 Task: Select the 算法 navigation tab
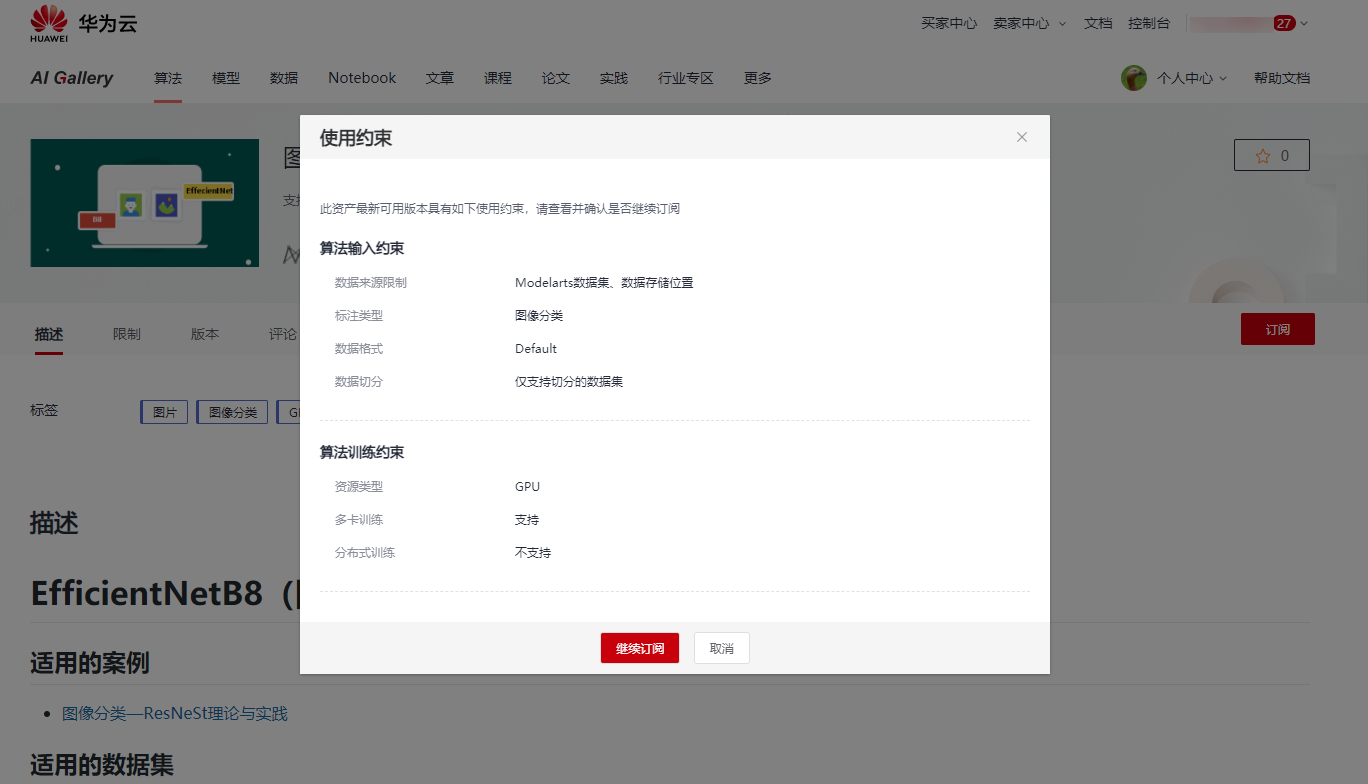(x=168, y=78)
